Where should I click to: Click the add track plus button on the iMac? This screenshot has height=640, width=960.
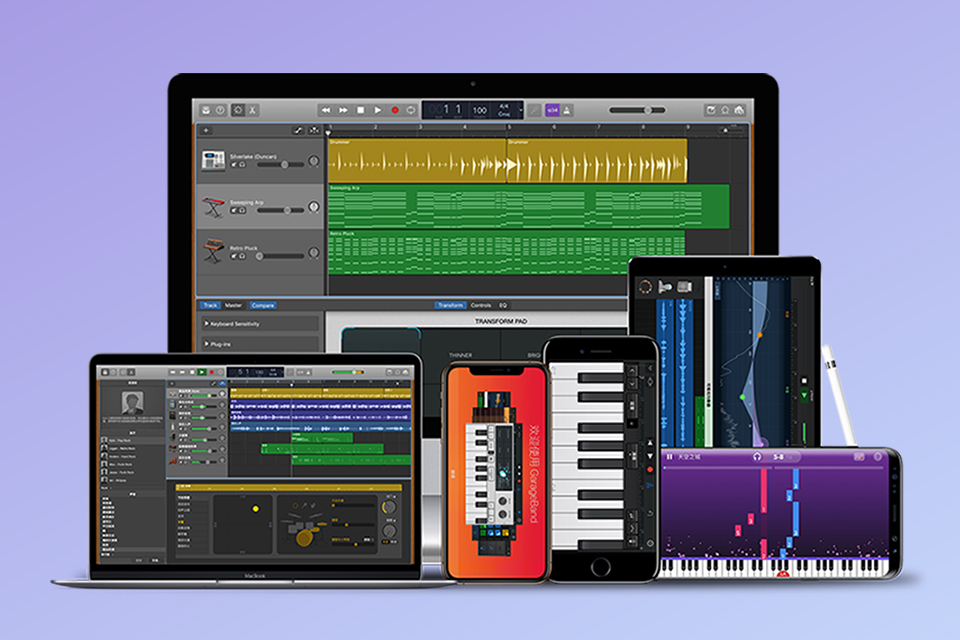tap(206, 130)
